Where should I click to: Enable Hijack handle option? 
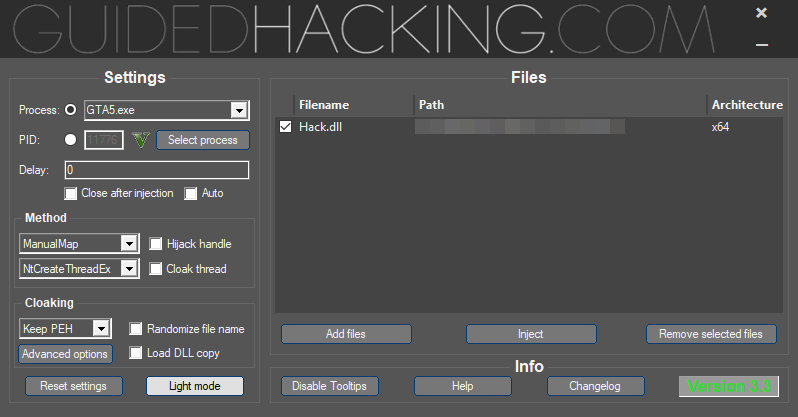pos(155,244)
